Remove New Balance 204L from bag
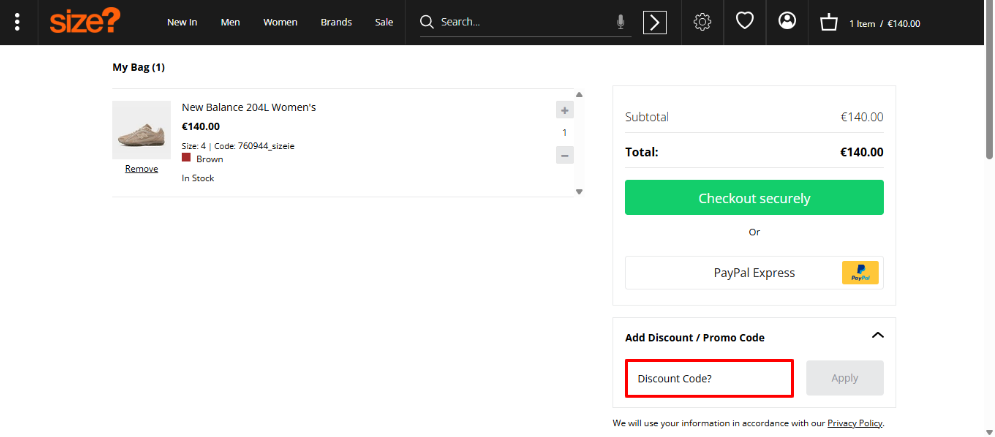This screenshot has width=995, height=437. [x=142, y=169]
